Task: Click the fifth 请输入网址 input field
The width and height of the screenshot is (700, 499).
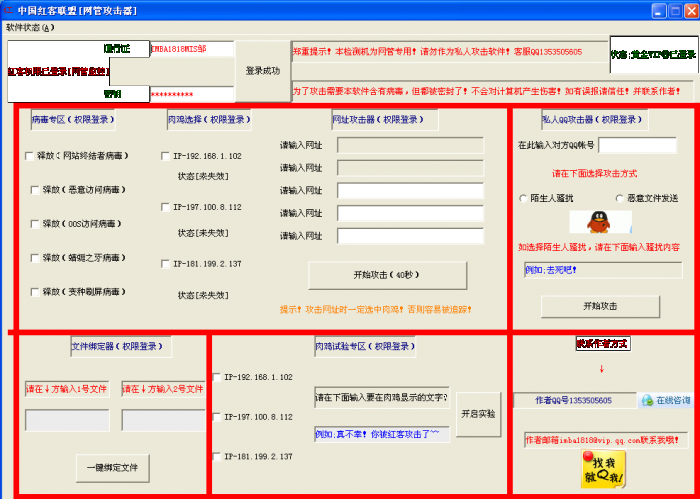Action: tap(410, 236)
